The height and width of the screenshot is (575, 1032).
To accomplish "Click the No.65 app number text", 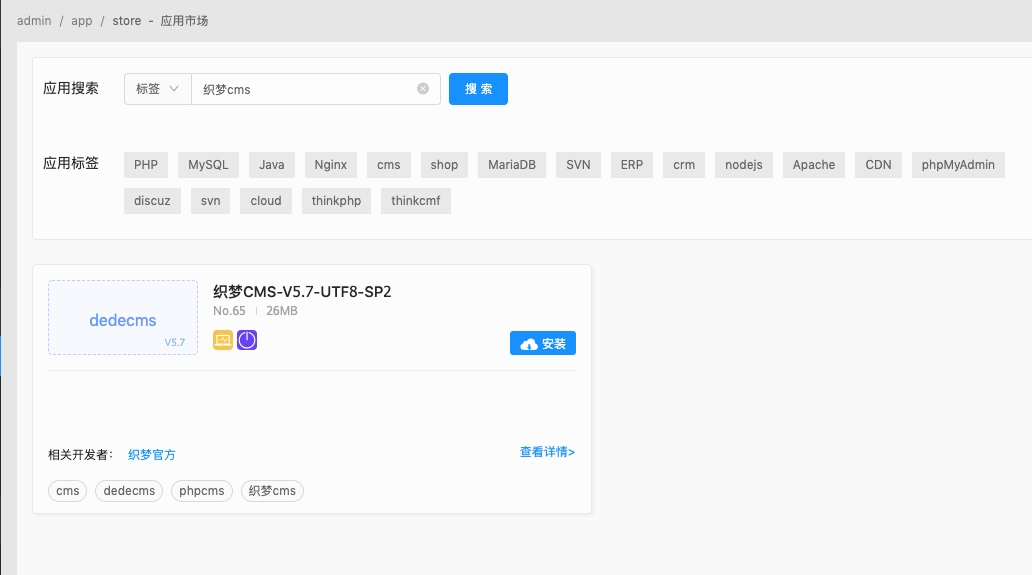I will click(x=229, y=311).
